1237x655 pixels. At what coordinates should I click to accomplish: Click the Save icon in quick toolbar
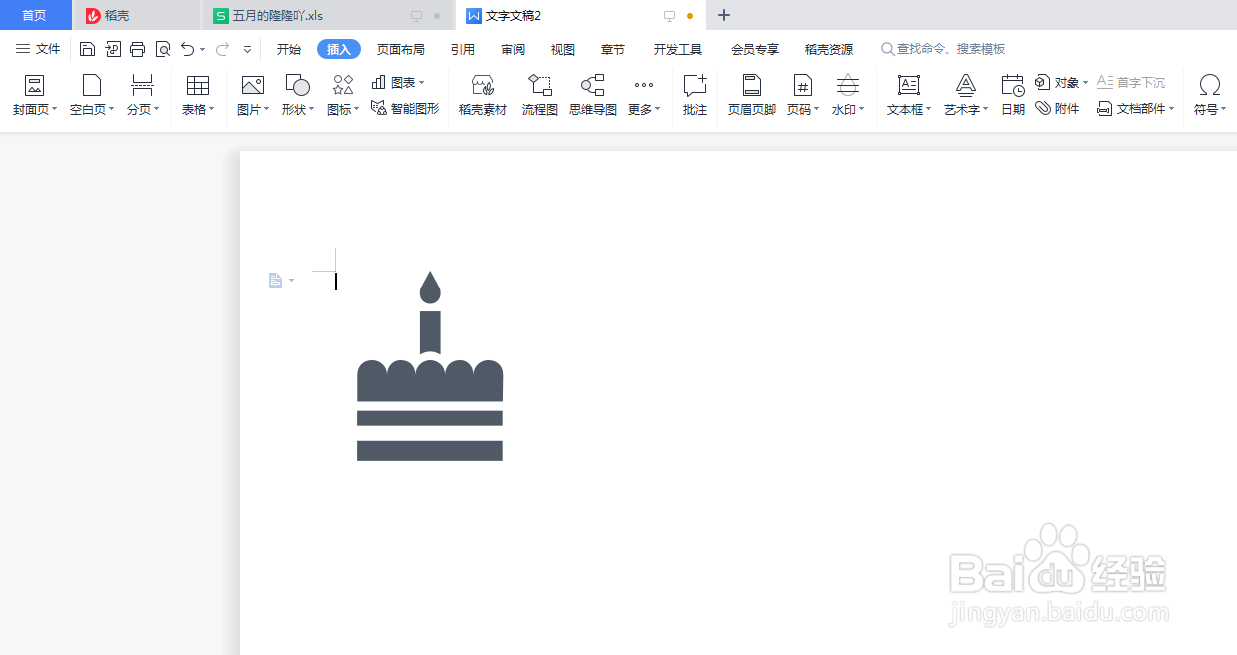pyautogui.click(x=87, y=49)
